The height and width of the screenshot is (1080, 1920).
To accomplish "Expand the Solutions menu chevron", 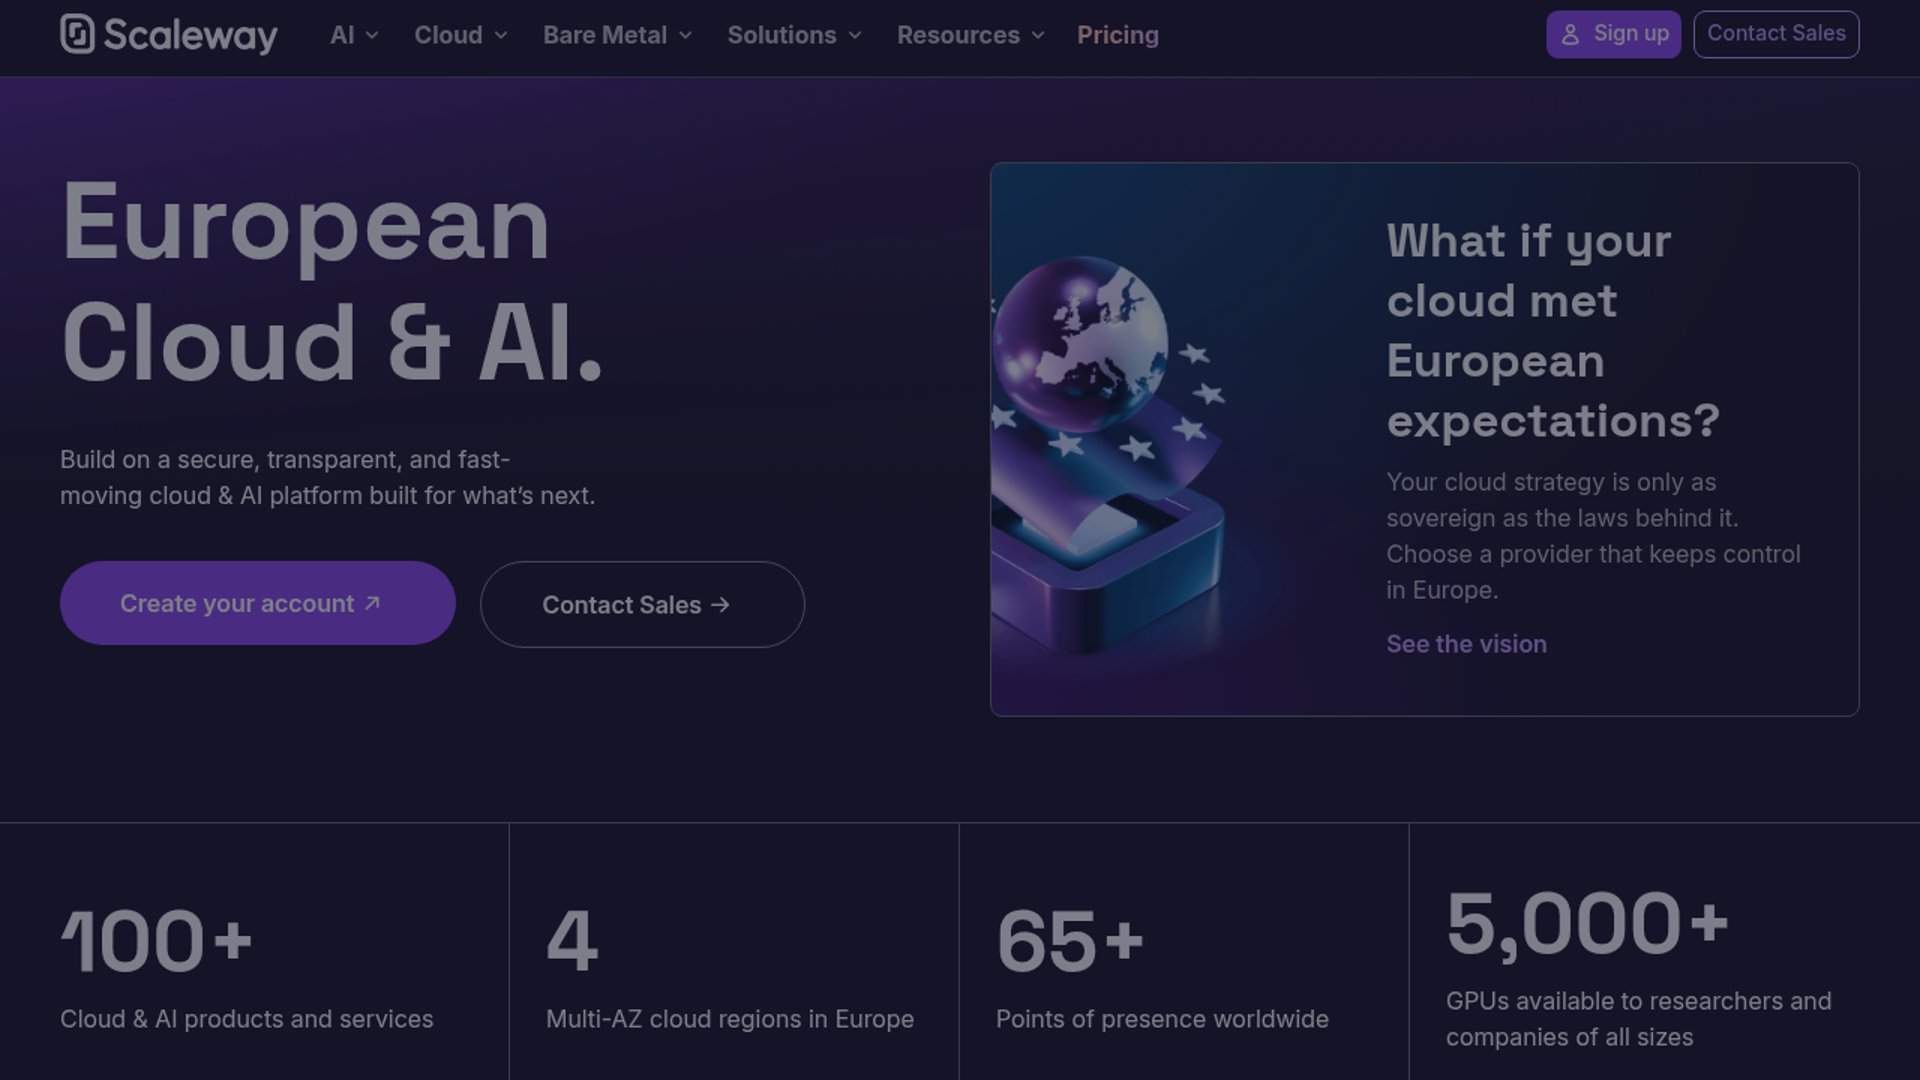I will pos(855,35).
